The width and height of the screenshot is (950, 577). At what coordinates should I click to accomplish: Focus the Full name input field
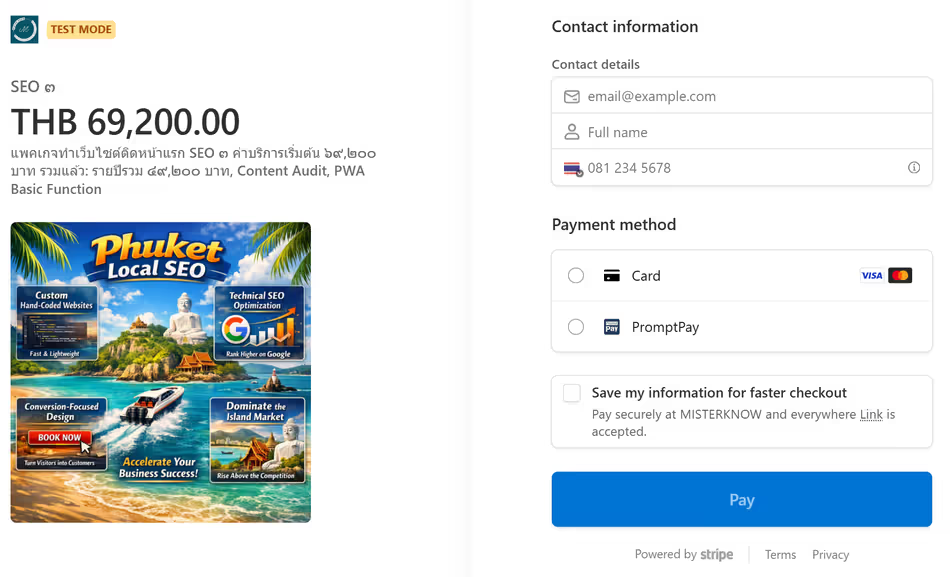pos(750,132)
